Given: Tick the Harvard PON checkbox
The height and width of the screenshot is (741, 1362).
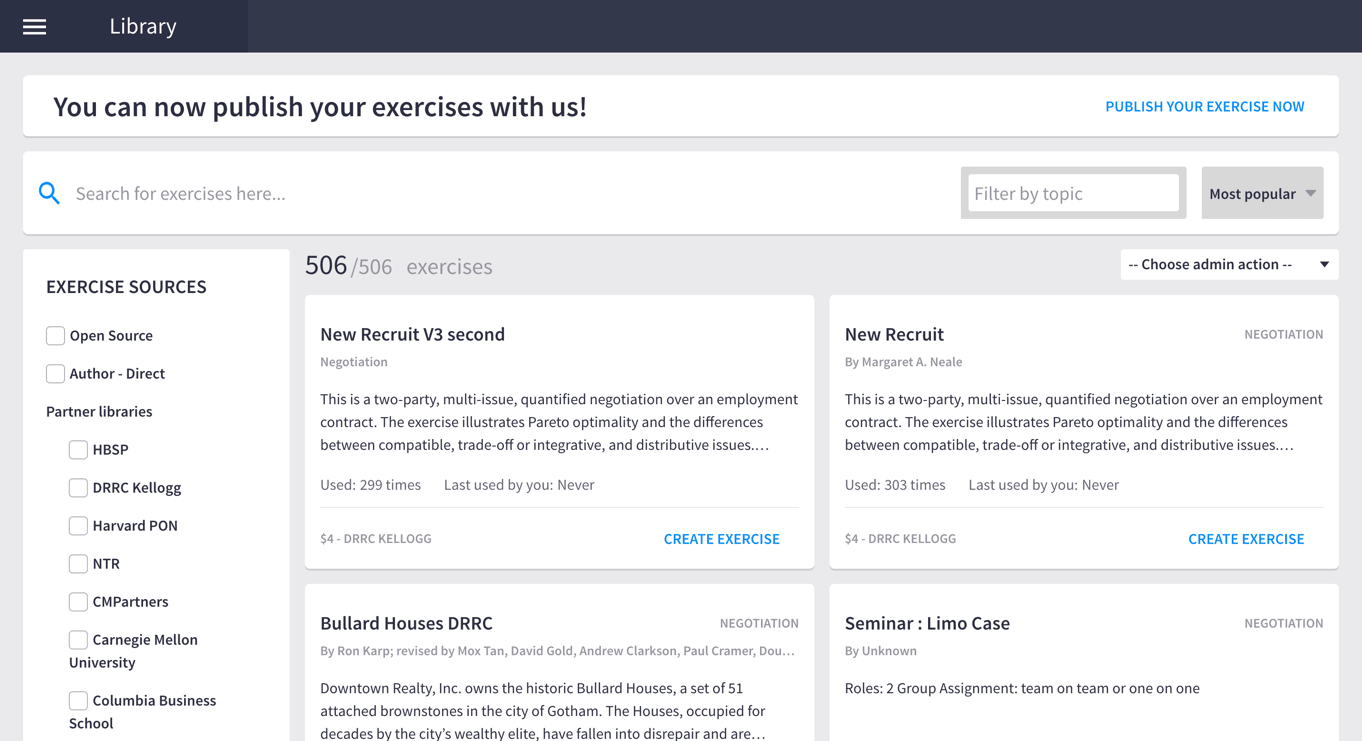Looking at the screenshot, I should pyautogui.click(x=78, y=525).
